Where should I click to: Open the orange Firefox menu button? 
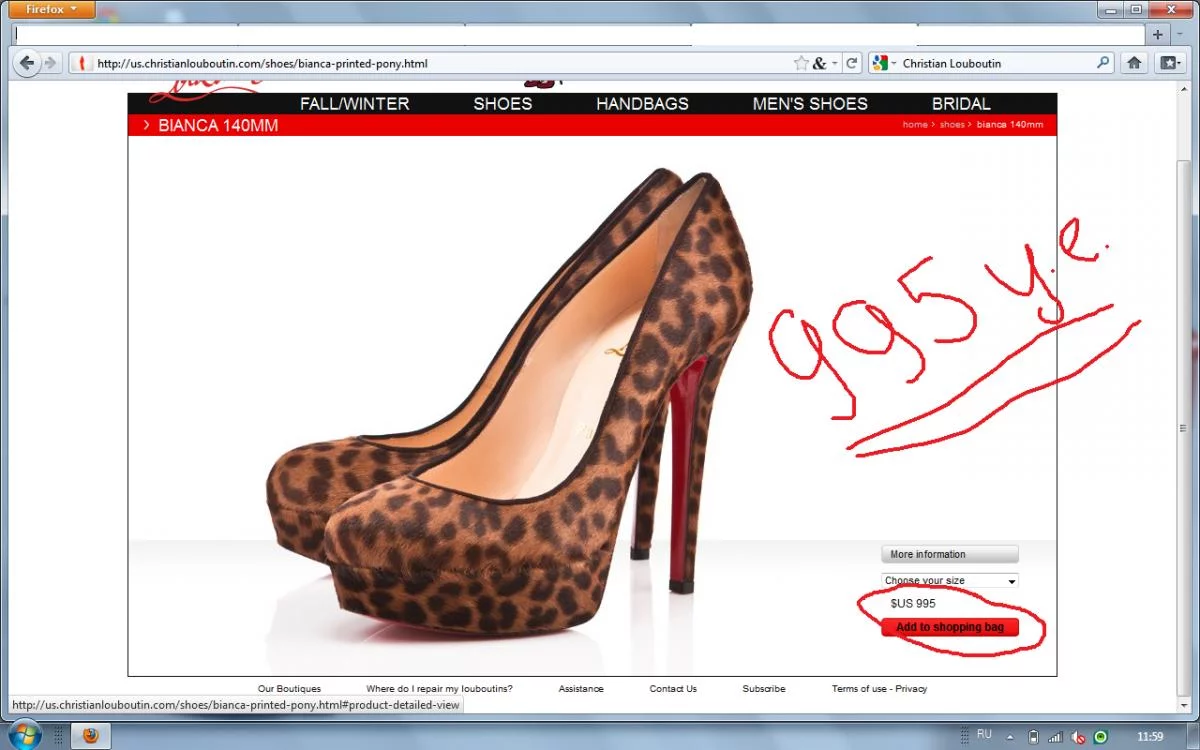53,9
